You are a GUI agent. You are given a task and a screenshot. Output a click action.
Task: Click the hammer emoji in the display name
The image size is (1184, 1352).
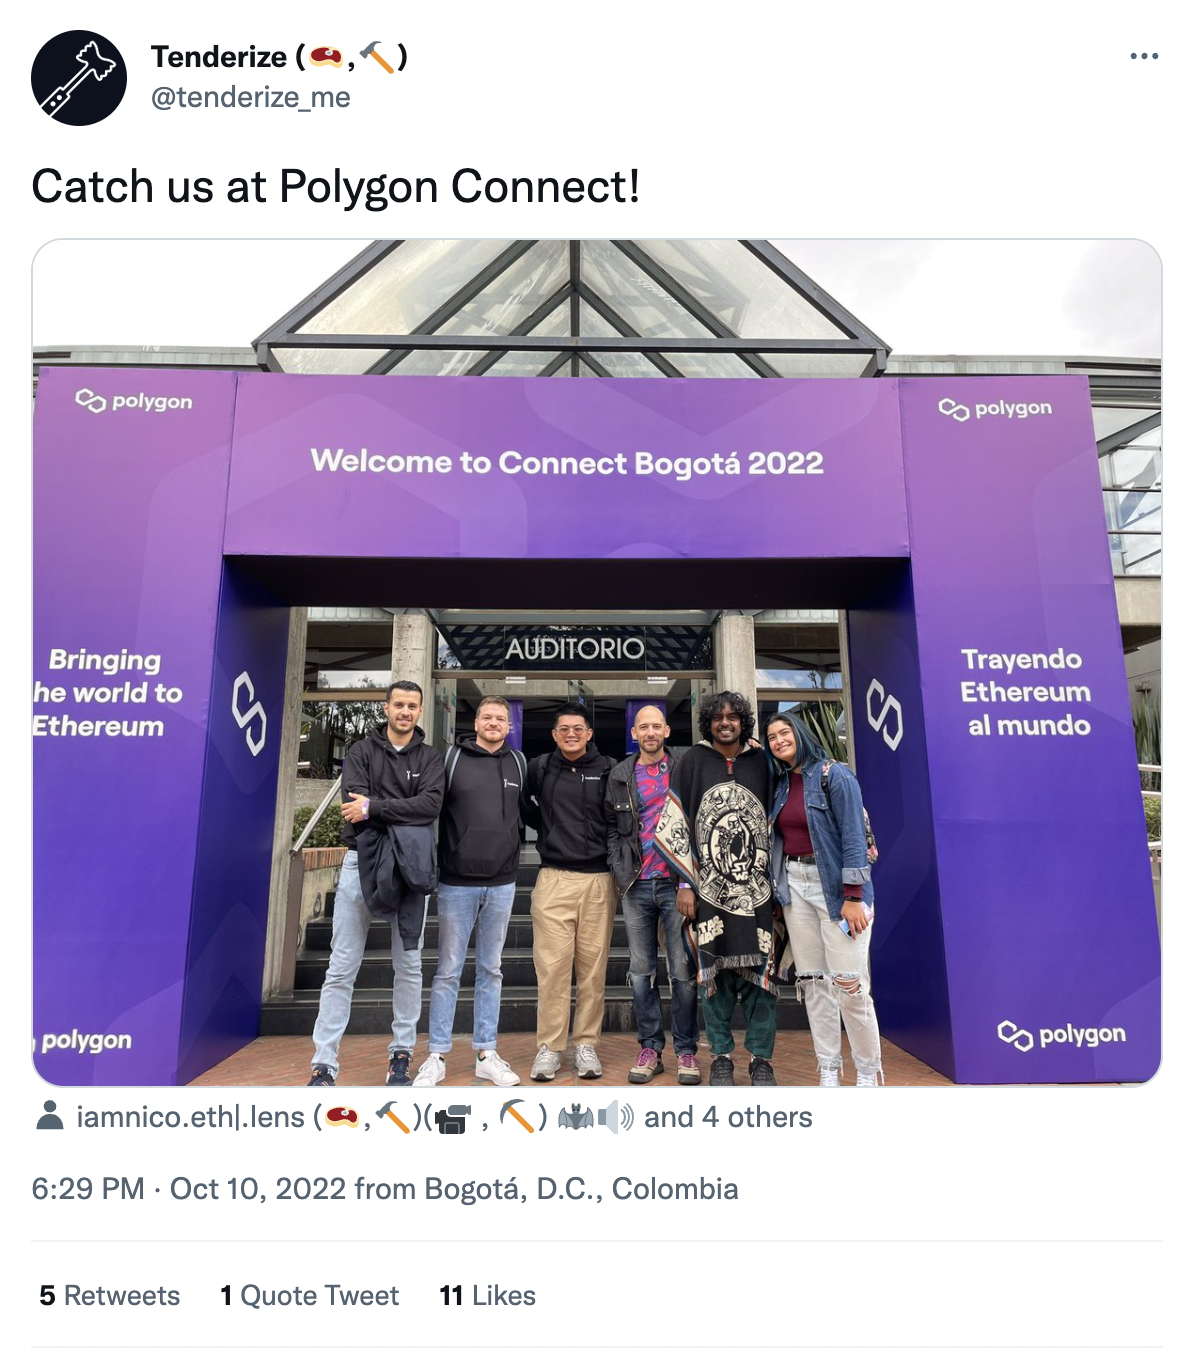378,56
